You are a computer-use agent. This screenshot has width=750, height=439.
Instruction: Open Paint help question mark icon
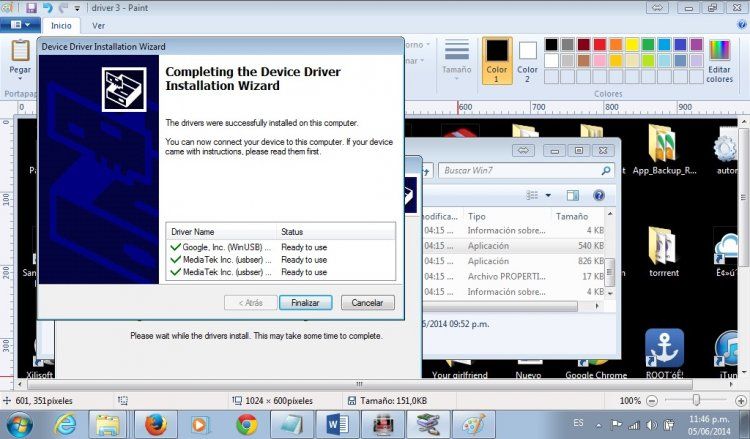point(742,24)
